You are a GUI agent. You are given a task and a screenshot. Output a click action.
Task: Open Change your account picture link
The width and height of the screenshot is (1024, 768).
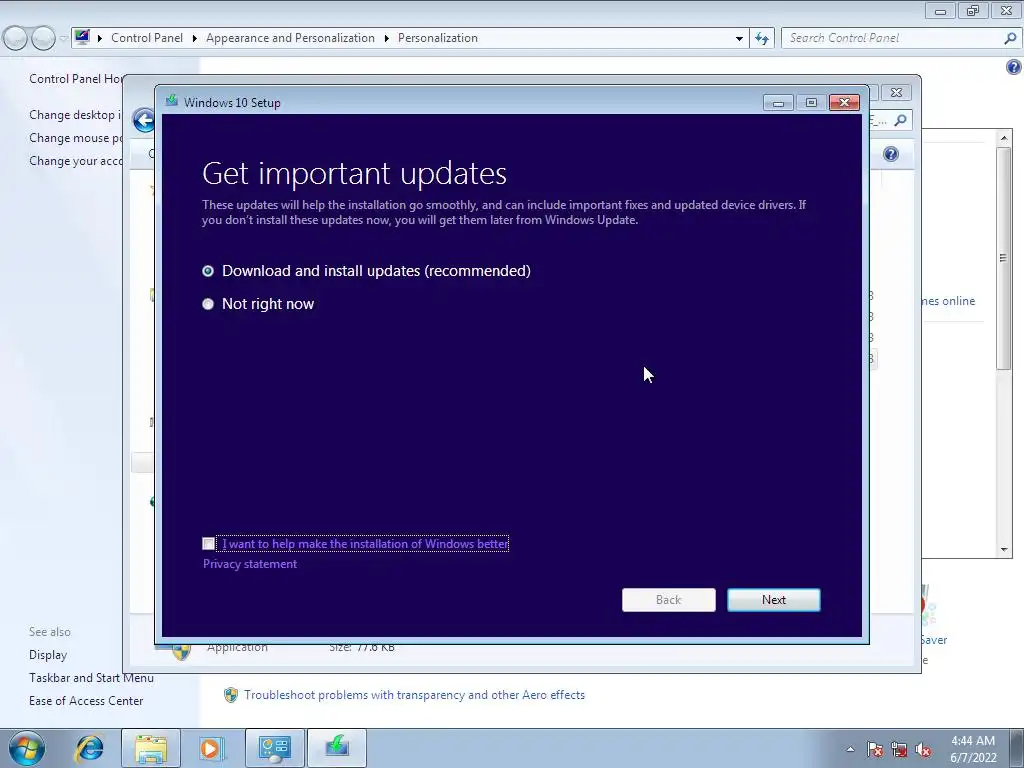pyautogui.click(x=76, y=161)
